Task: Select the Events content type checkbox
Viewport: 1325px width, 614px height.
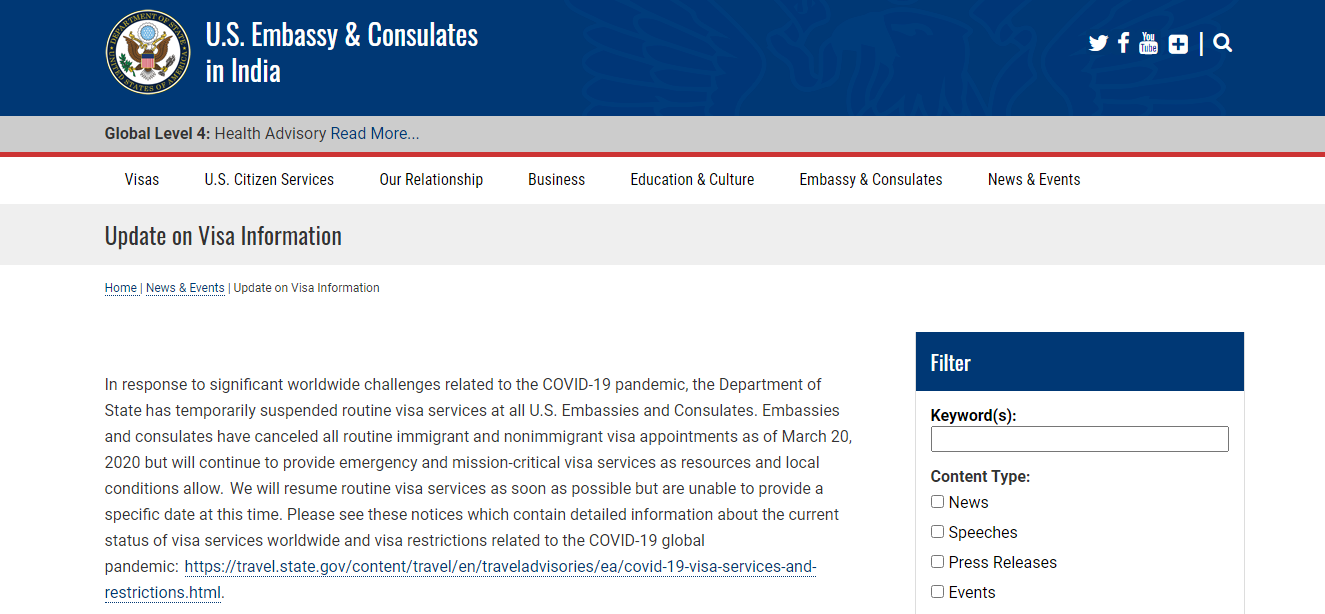Action: click(x=937, y=592)
